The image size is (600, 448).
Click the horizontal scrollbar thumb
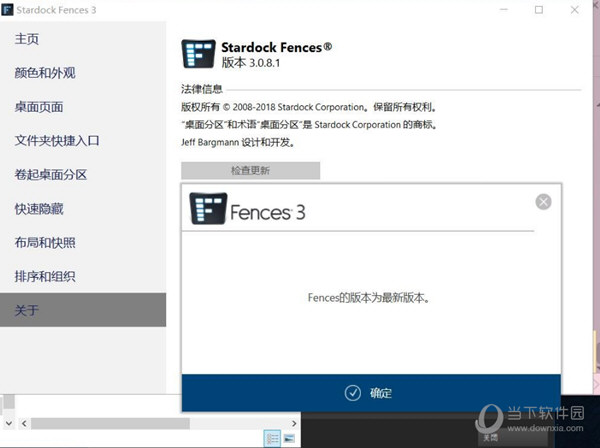point(110,424)
